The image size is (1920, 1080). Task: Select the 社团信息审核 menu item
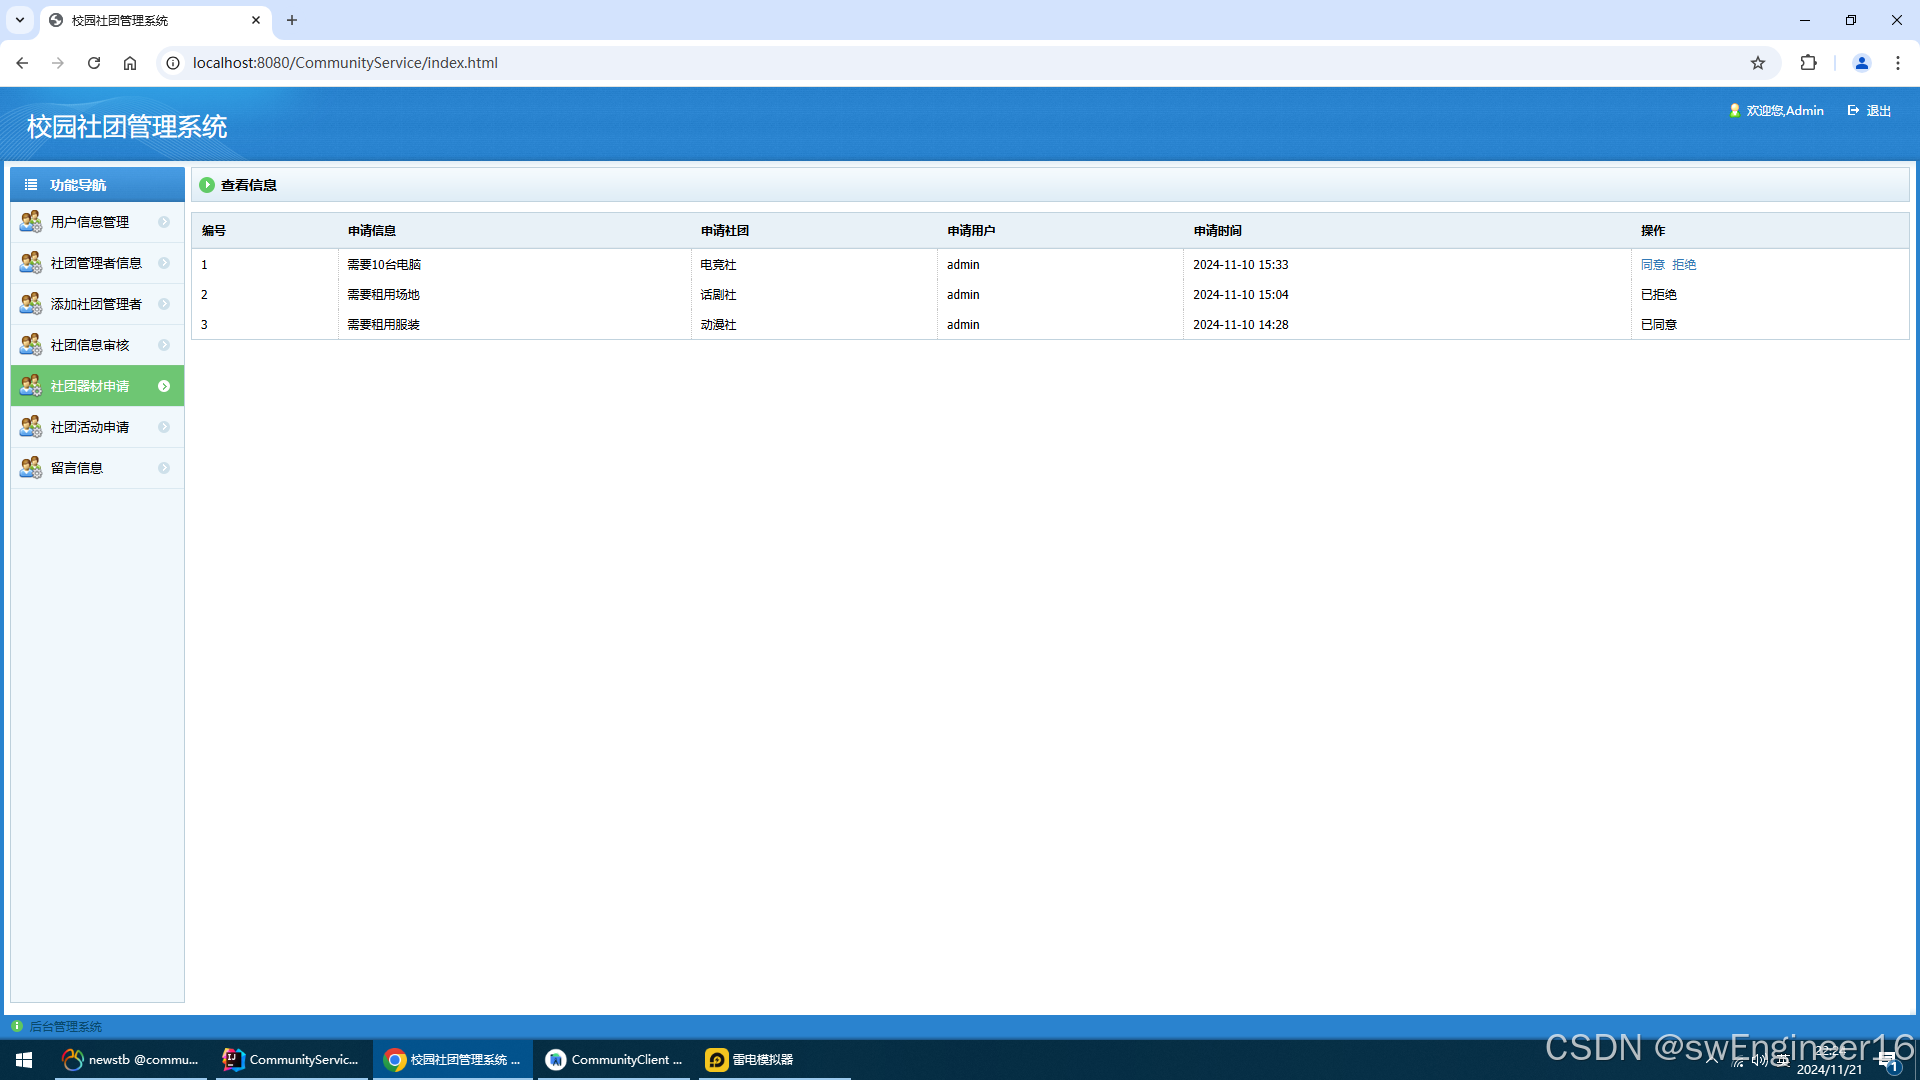tap(90, 345)
